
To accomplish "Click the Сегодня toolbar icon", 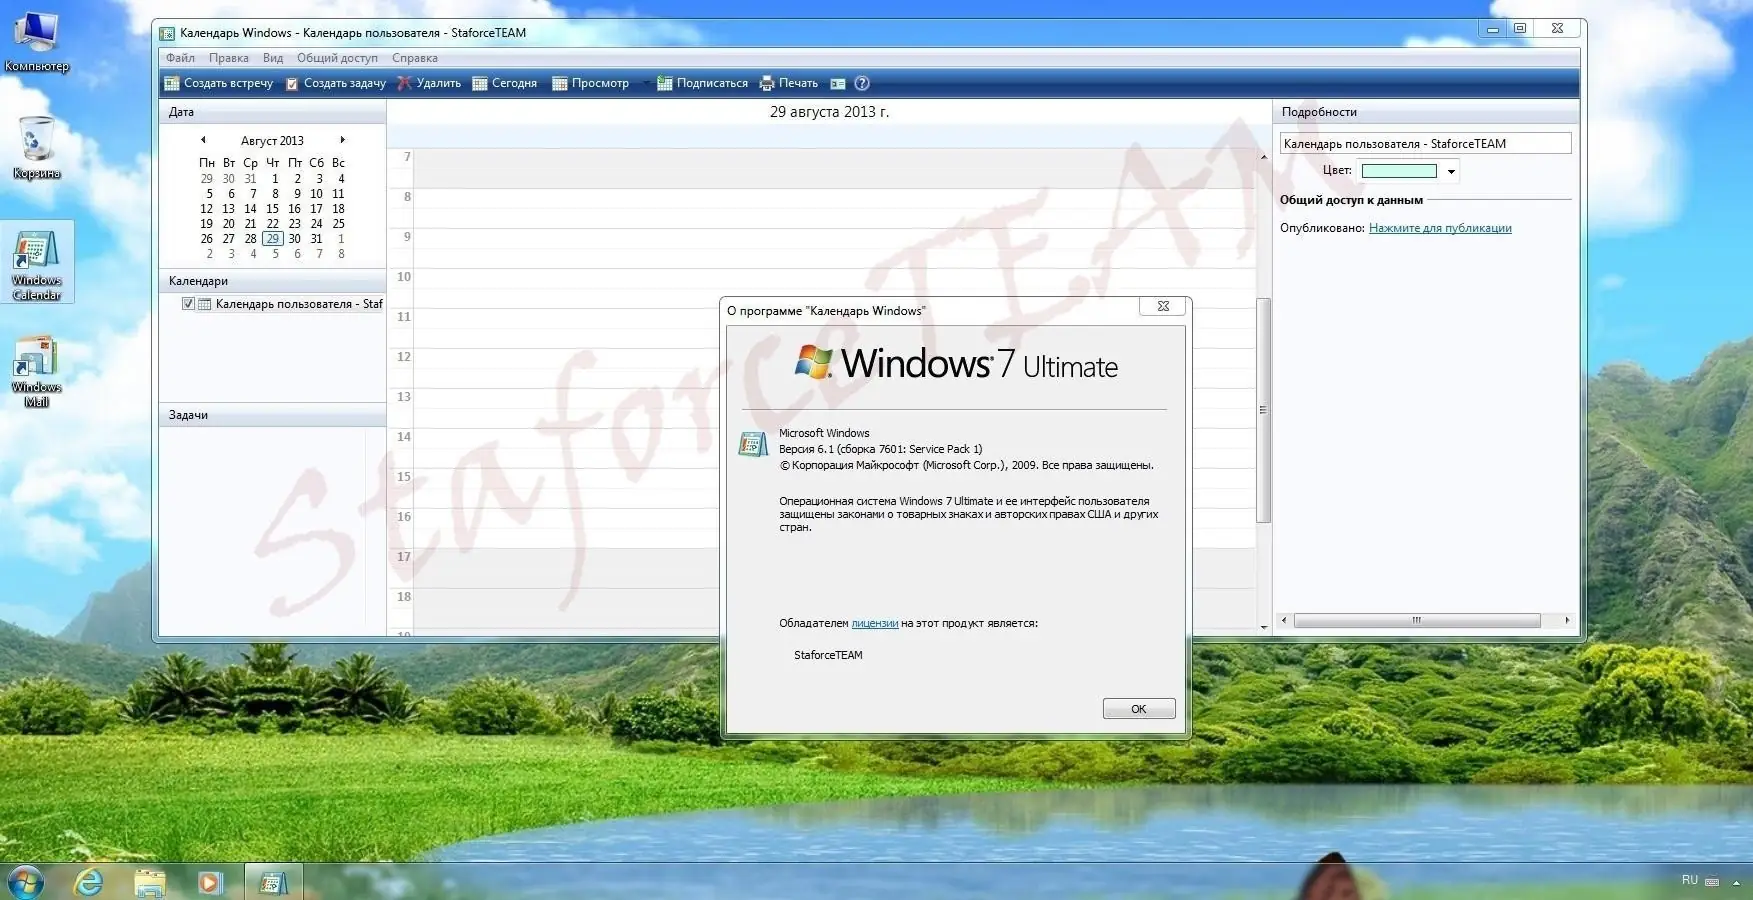I will 478,83.
